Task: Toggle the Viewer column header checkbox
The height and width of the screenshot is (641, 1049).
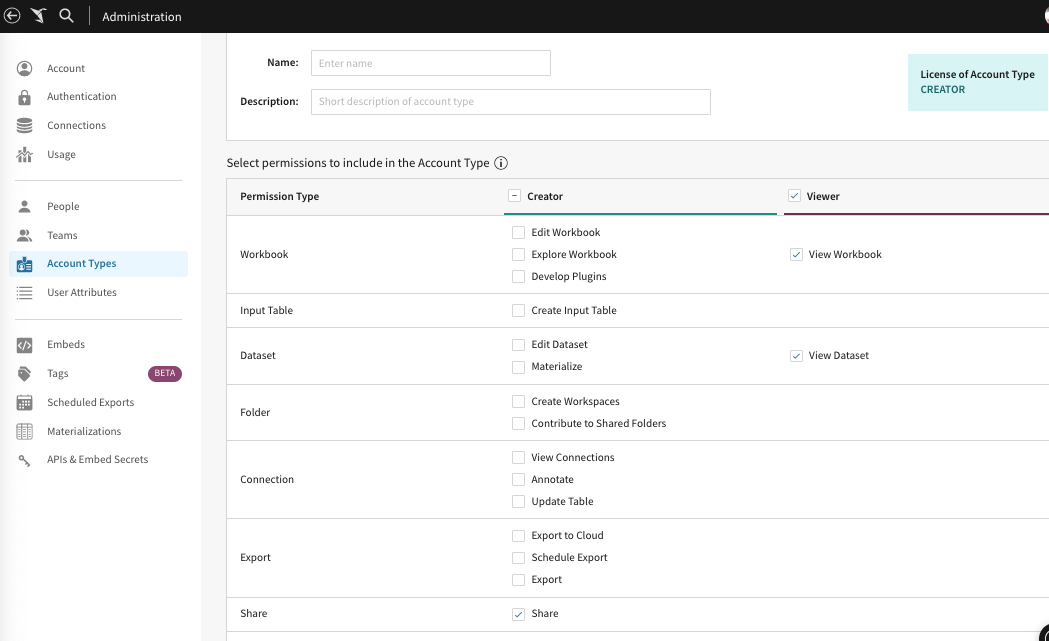Action: click(794, 196)
